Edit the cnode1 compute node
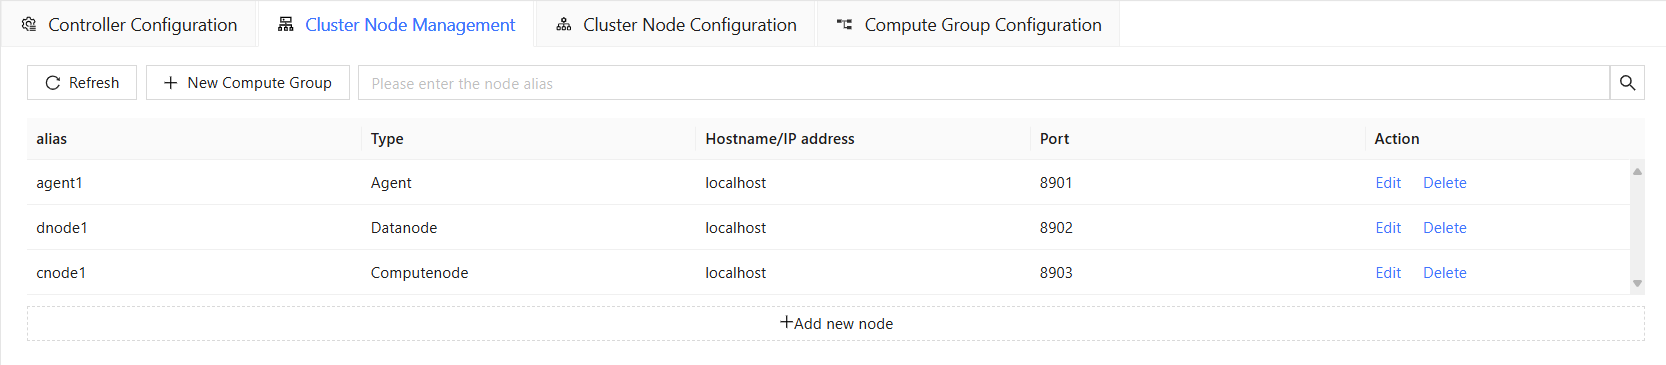This screenshot has height=365, width=1666. point(1388,273)
